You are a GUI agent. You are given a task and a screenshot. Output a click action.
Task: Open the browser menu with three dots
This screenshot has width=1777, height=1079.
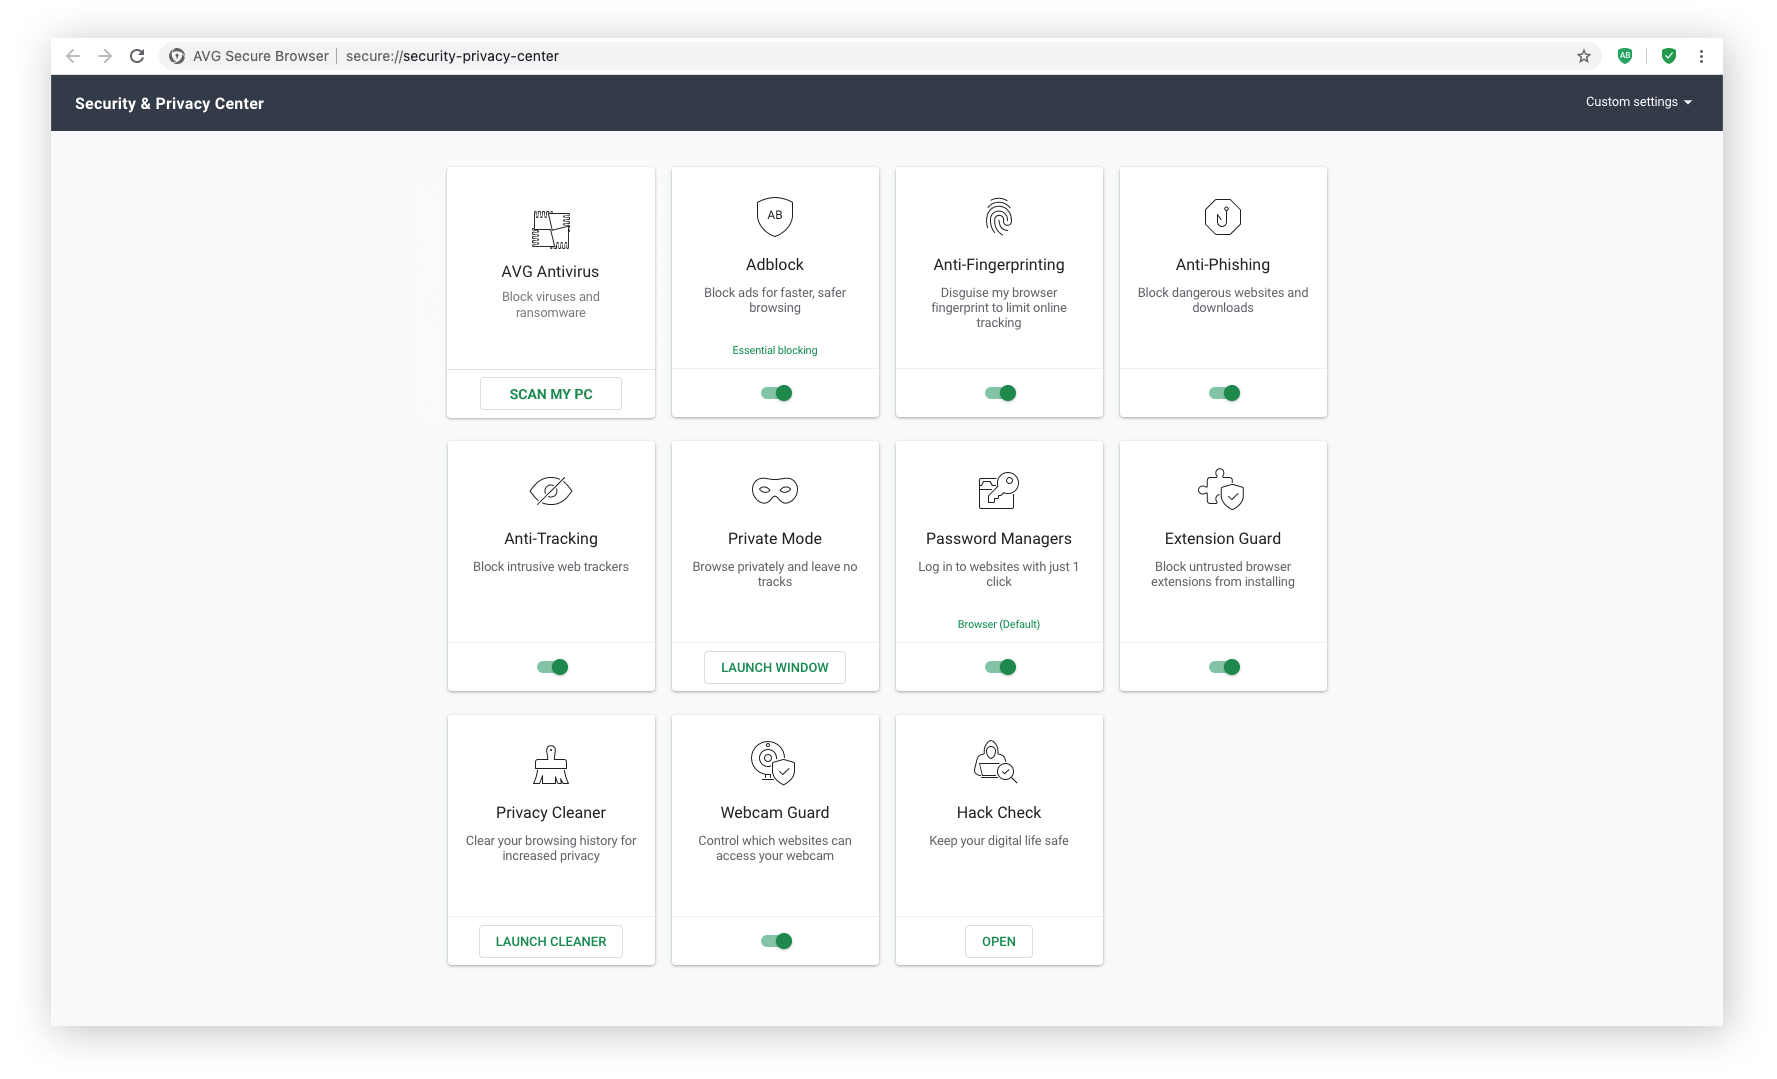click(1702, 56)
